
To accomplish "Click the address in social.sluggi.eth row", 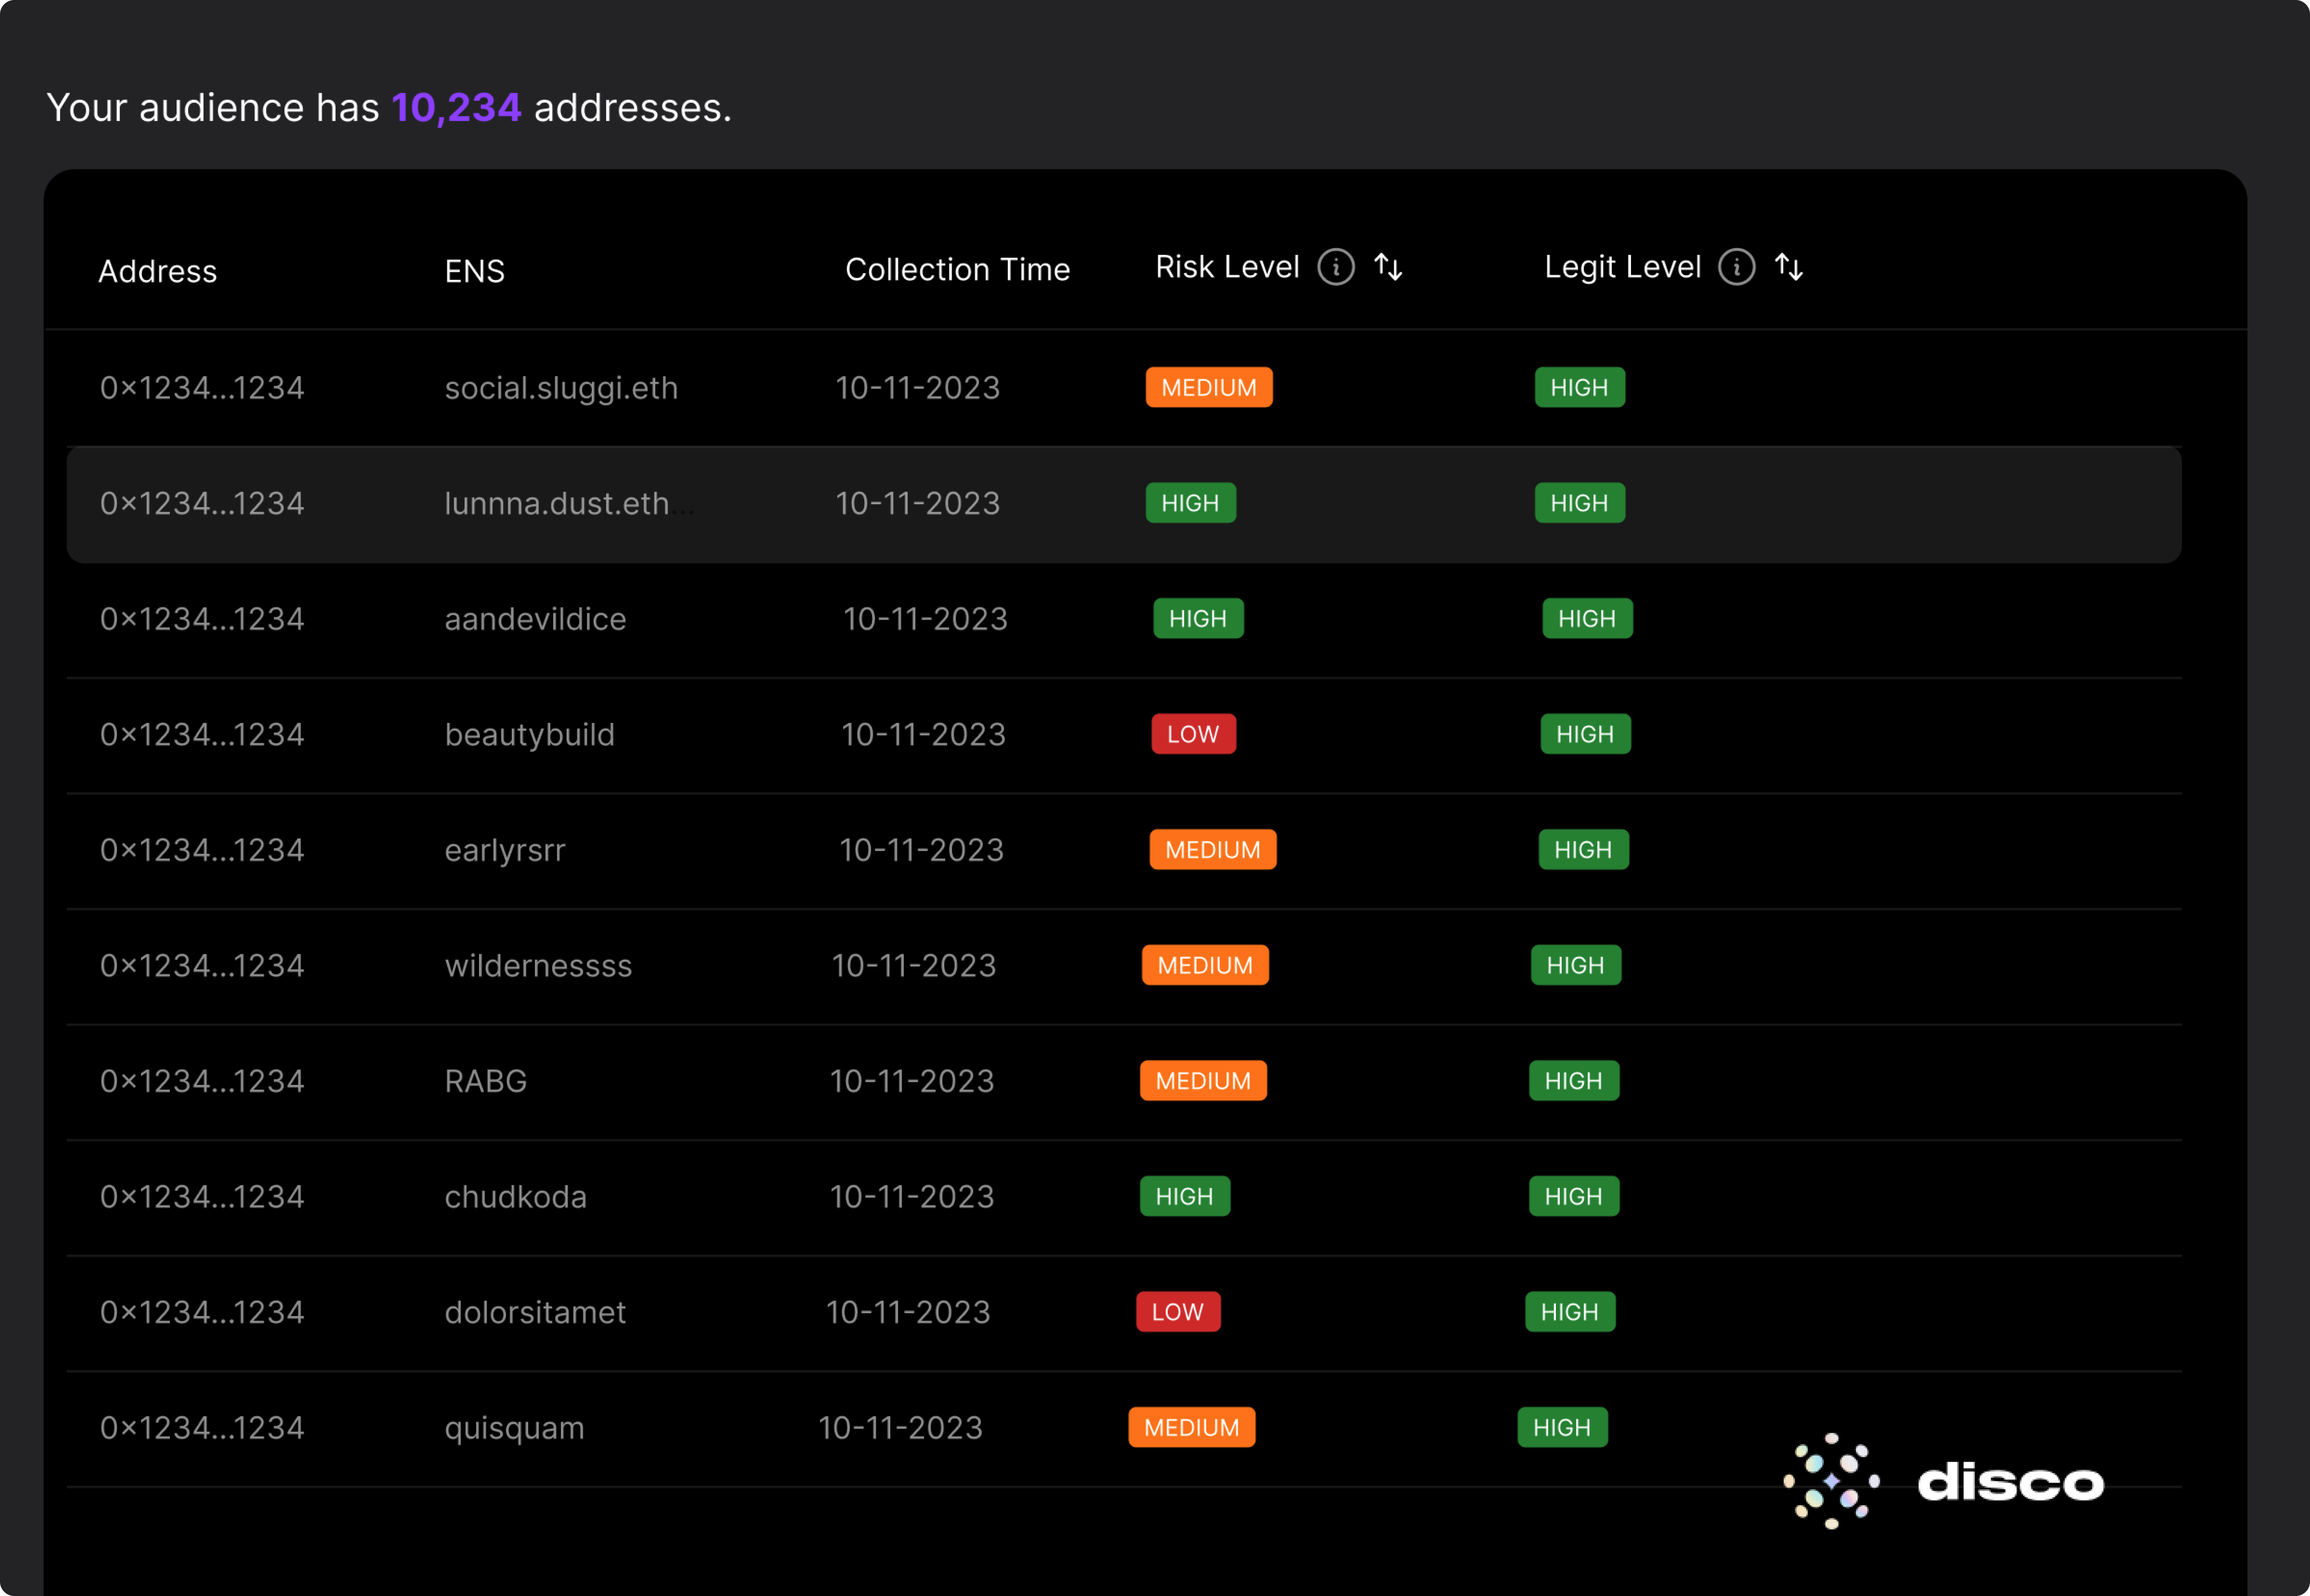I will coord(202,388).
